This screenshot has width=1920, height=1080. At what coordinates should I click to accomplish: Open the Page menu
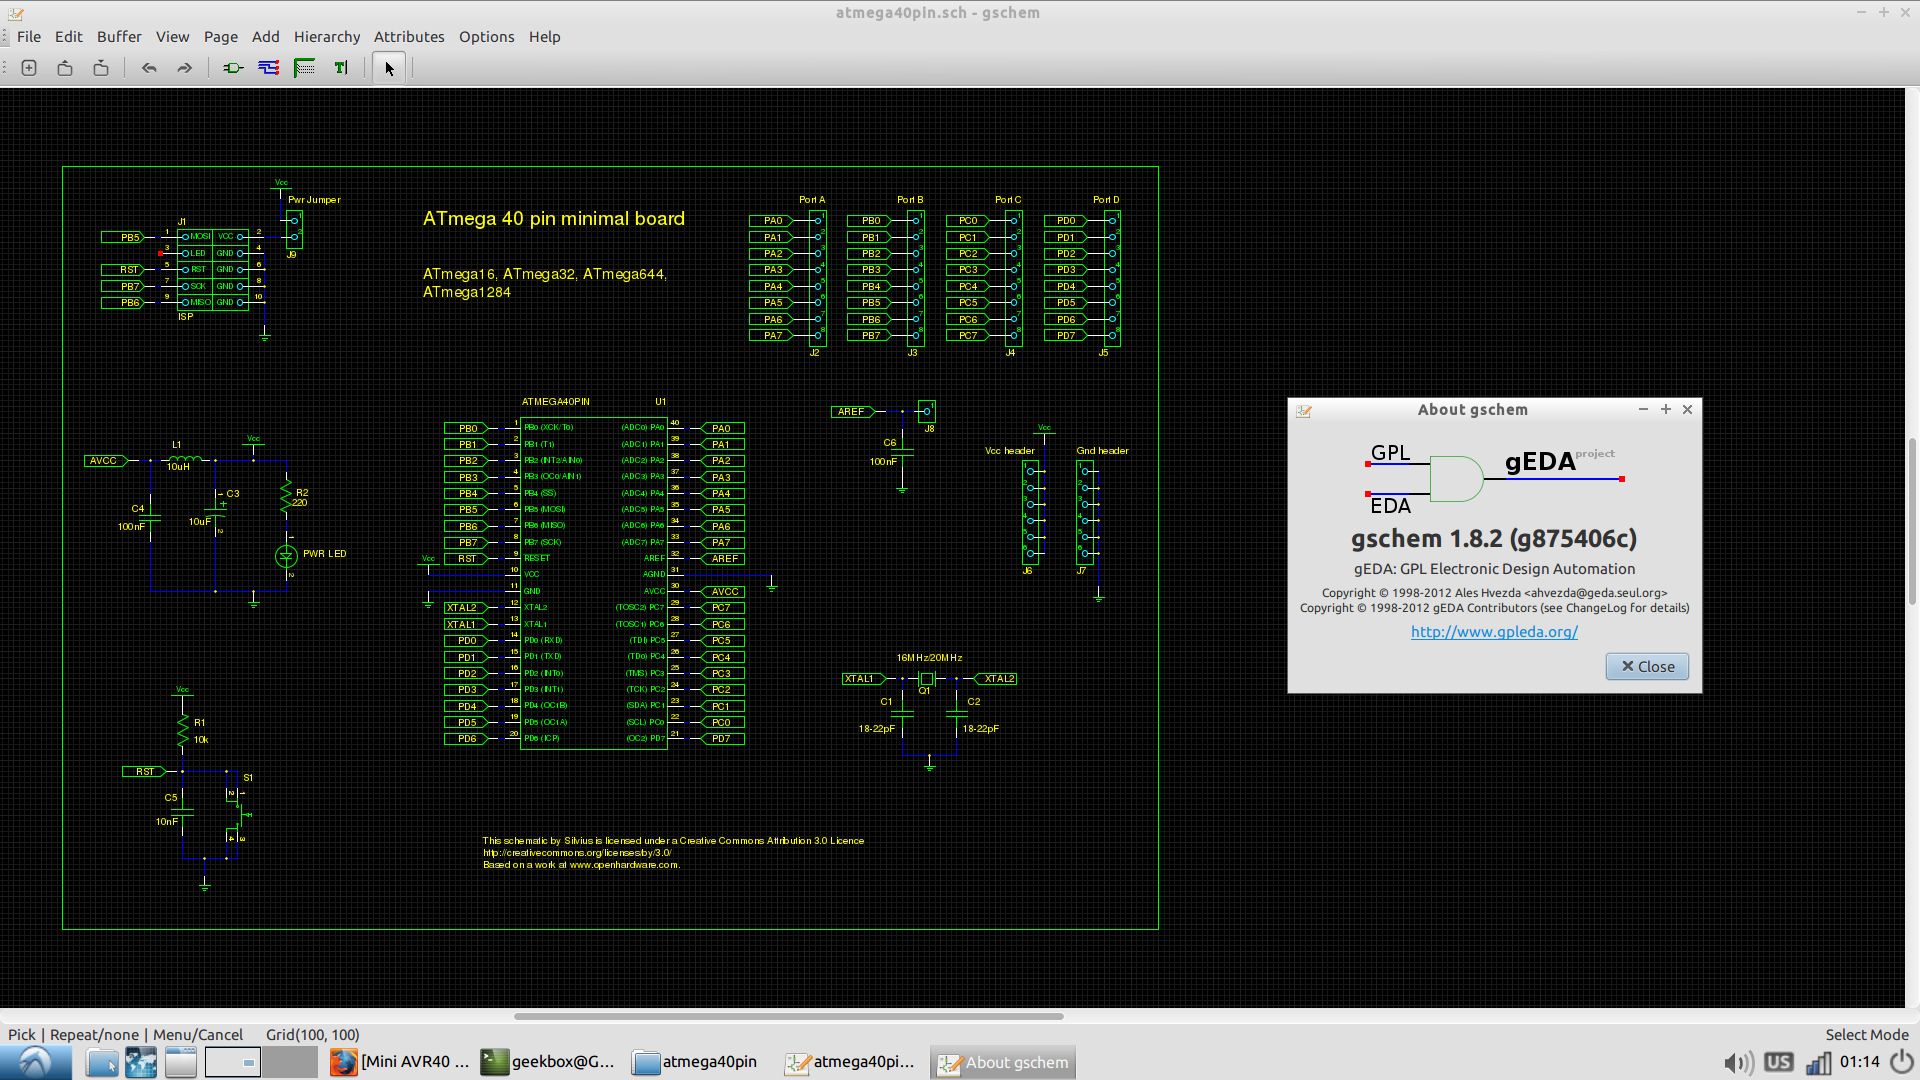221,37
